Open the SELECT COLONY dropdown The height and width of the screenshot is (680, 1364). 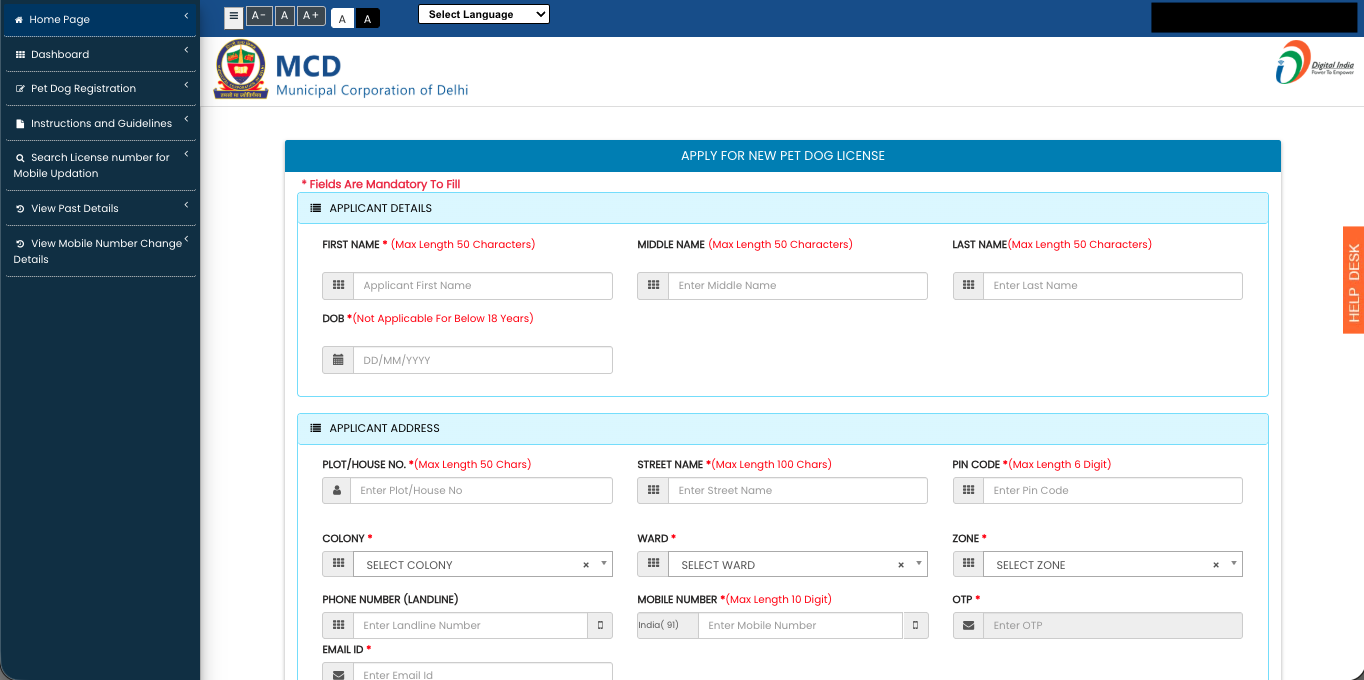pos(482,565)
